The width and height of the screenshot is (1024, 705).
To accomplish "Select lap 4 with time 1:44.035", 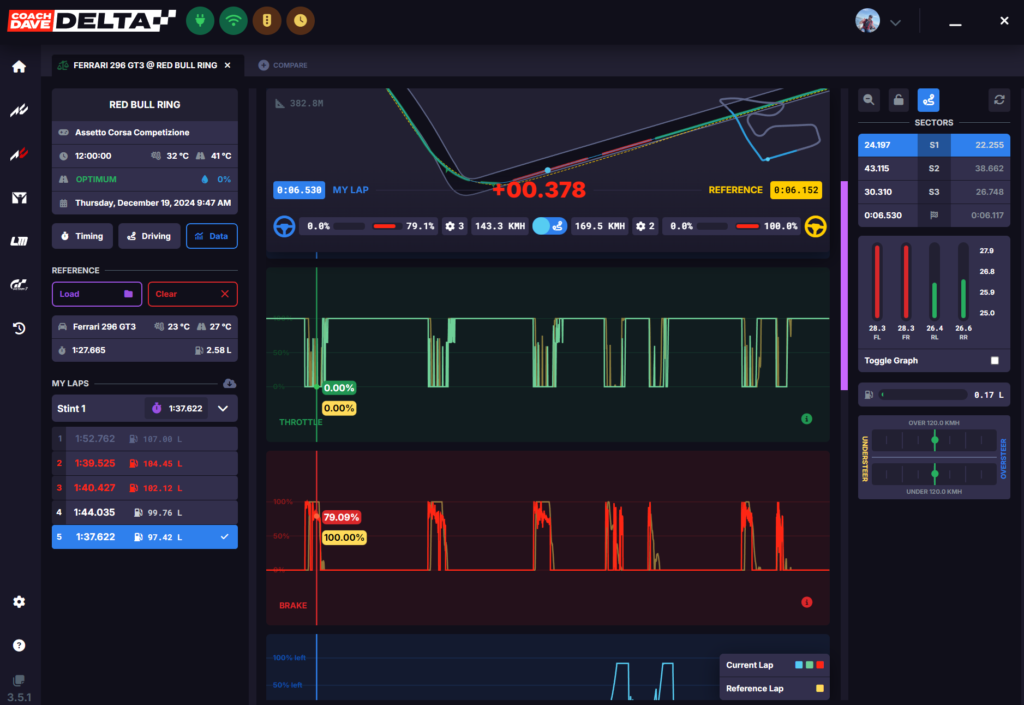I will (x=145, y=512).
